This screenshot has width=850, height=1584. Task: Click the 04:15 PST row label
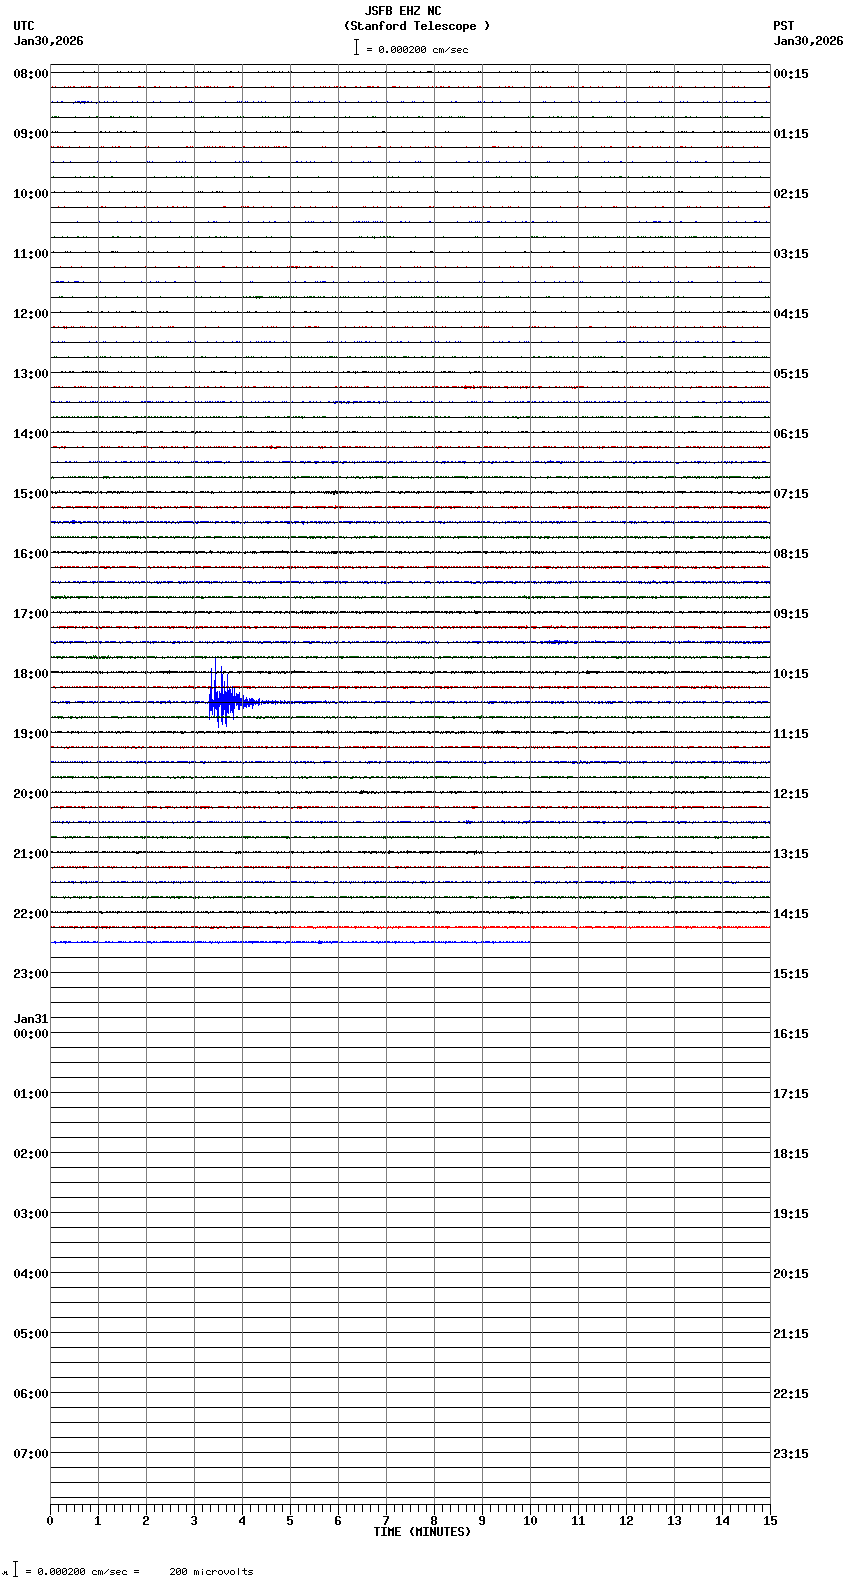click(x=791, y=314)
